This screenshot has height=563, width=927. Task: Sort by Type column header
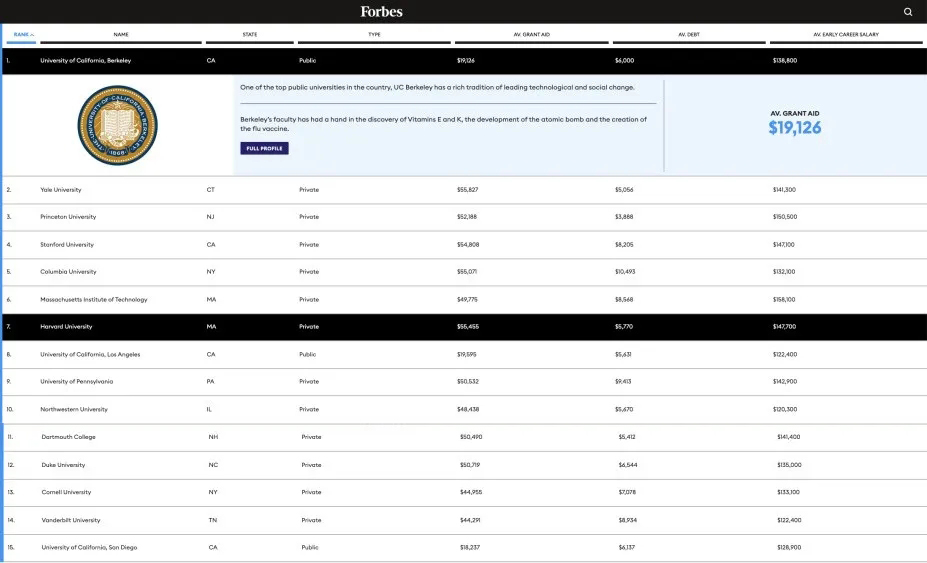click(x=374, y=34)
